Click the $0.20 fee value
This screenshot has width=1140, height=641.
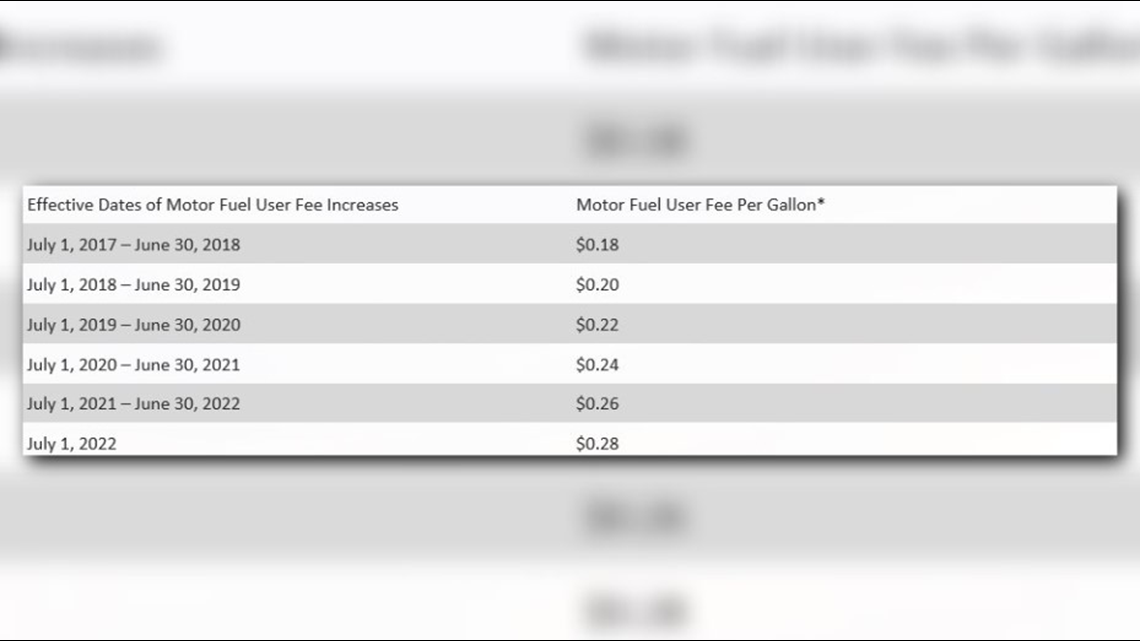tap(598, 285)
